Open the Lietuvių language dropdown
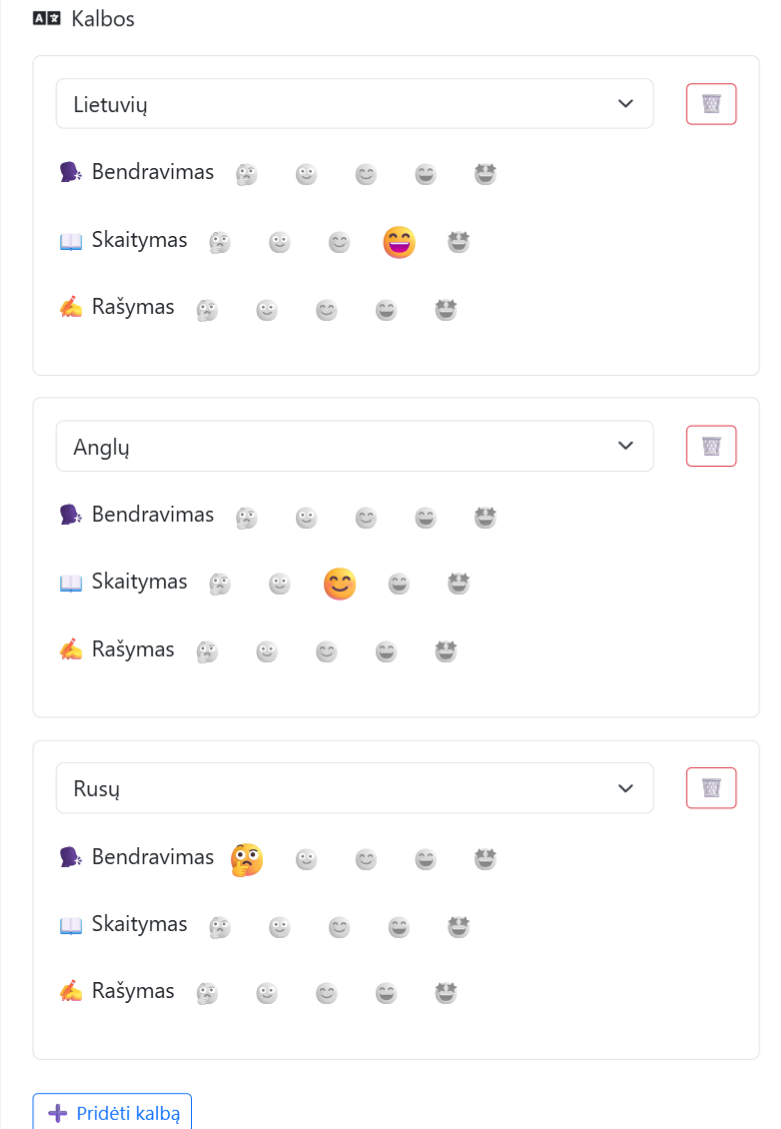Screen dimensions: 781x1129 point(355,104)
